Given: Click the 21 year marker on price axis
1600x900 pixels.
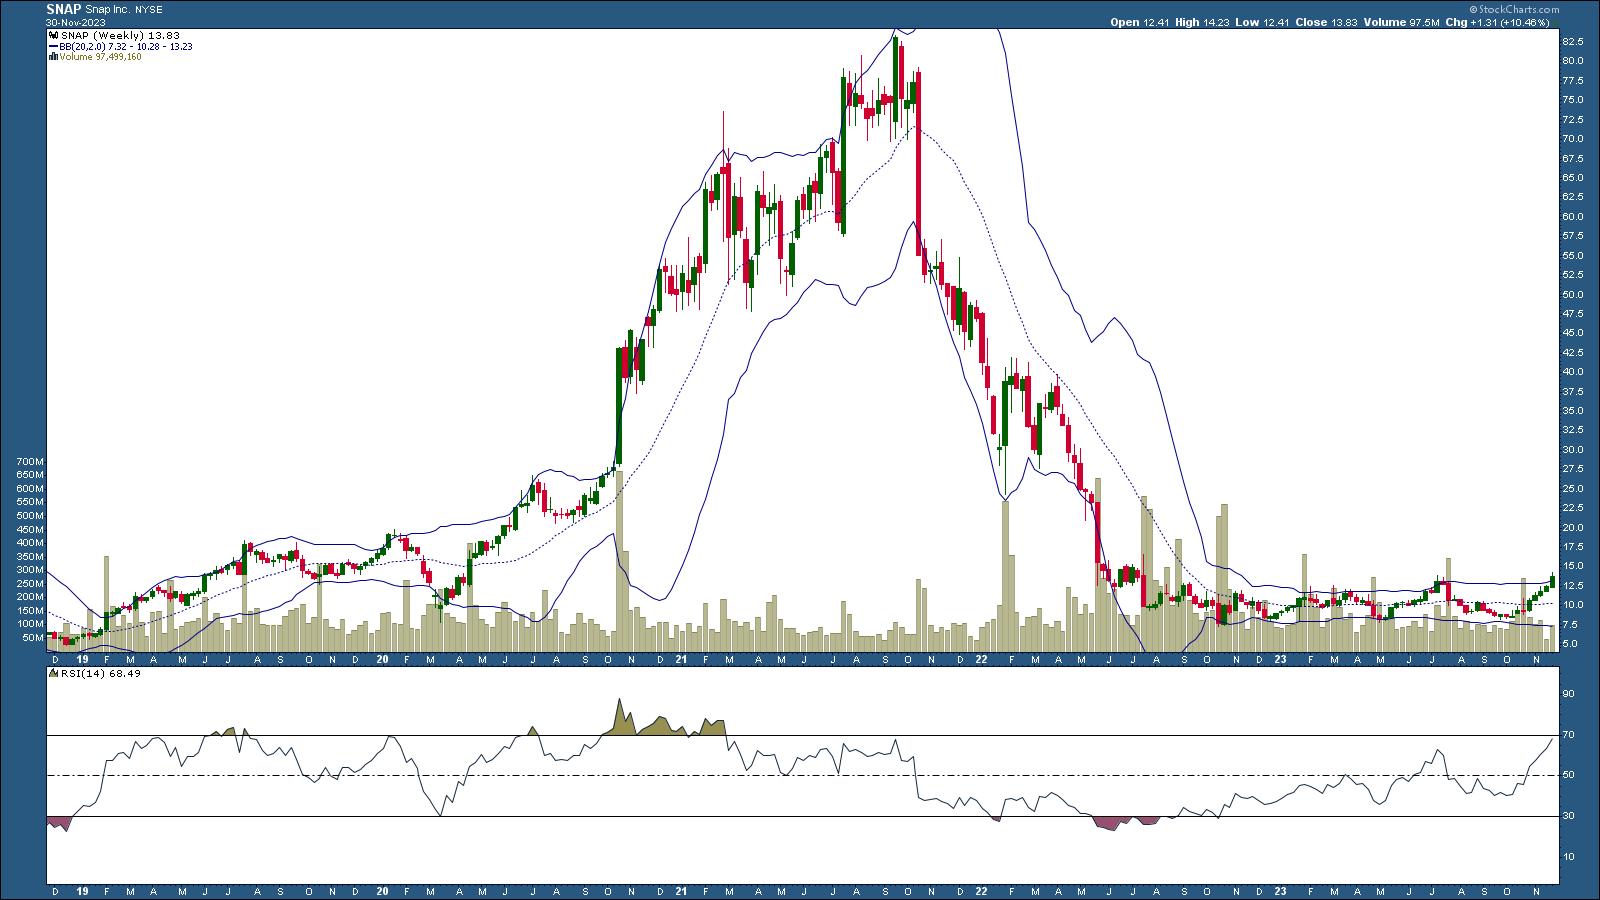Looking at the screenshot, I should pyautogui.click(x=681, y=659).
